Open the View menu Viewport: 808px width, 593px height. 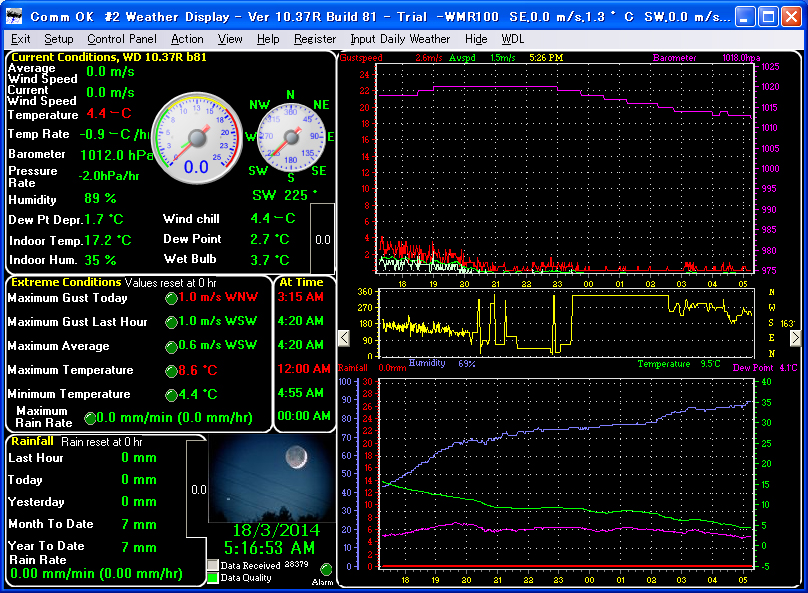pos(230,39)
